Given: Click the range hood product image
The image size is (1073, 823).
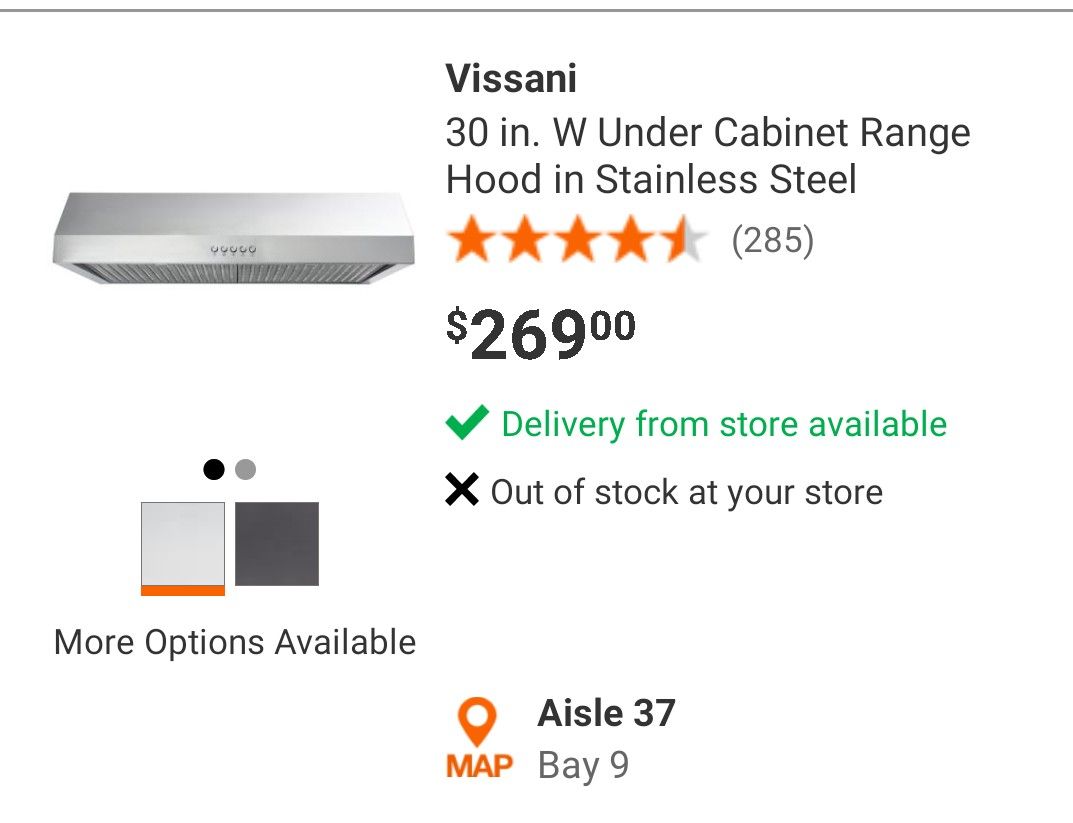Looking at the screenshot, I should (233, 238).
